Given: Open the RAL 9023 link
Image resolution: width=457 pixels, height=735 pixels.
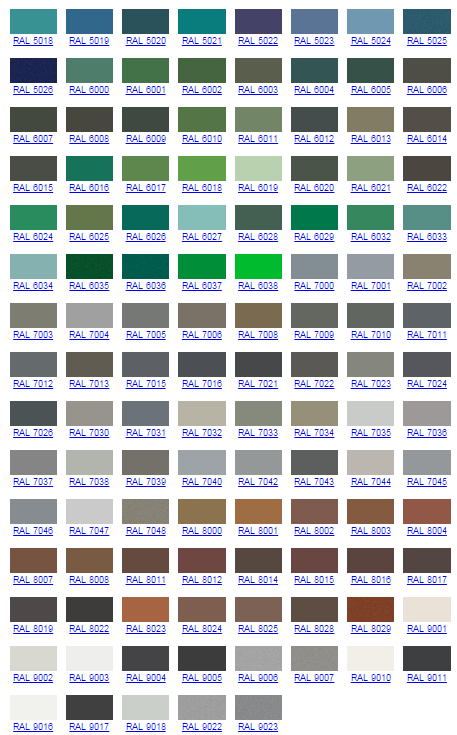Looking at the screenshot, I should click(x=258, y=727).
